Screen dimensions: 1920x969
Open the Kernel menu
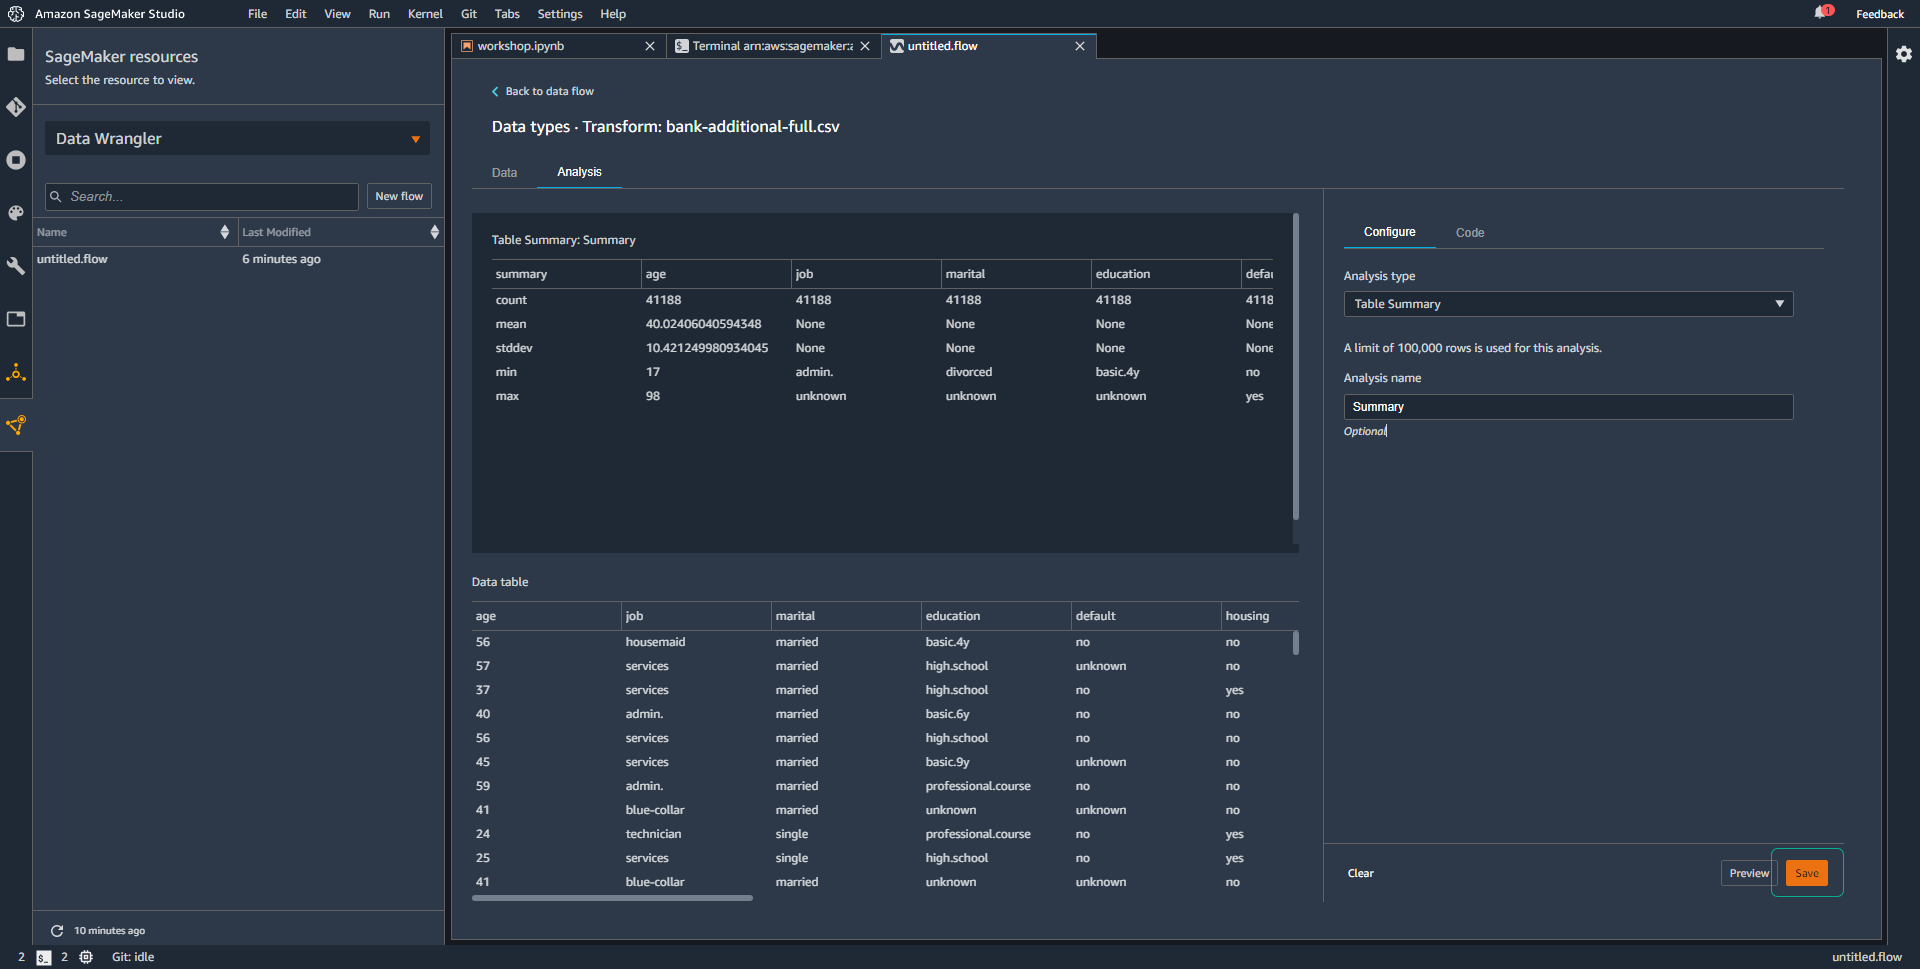[425, 14]
